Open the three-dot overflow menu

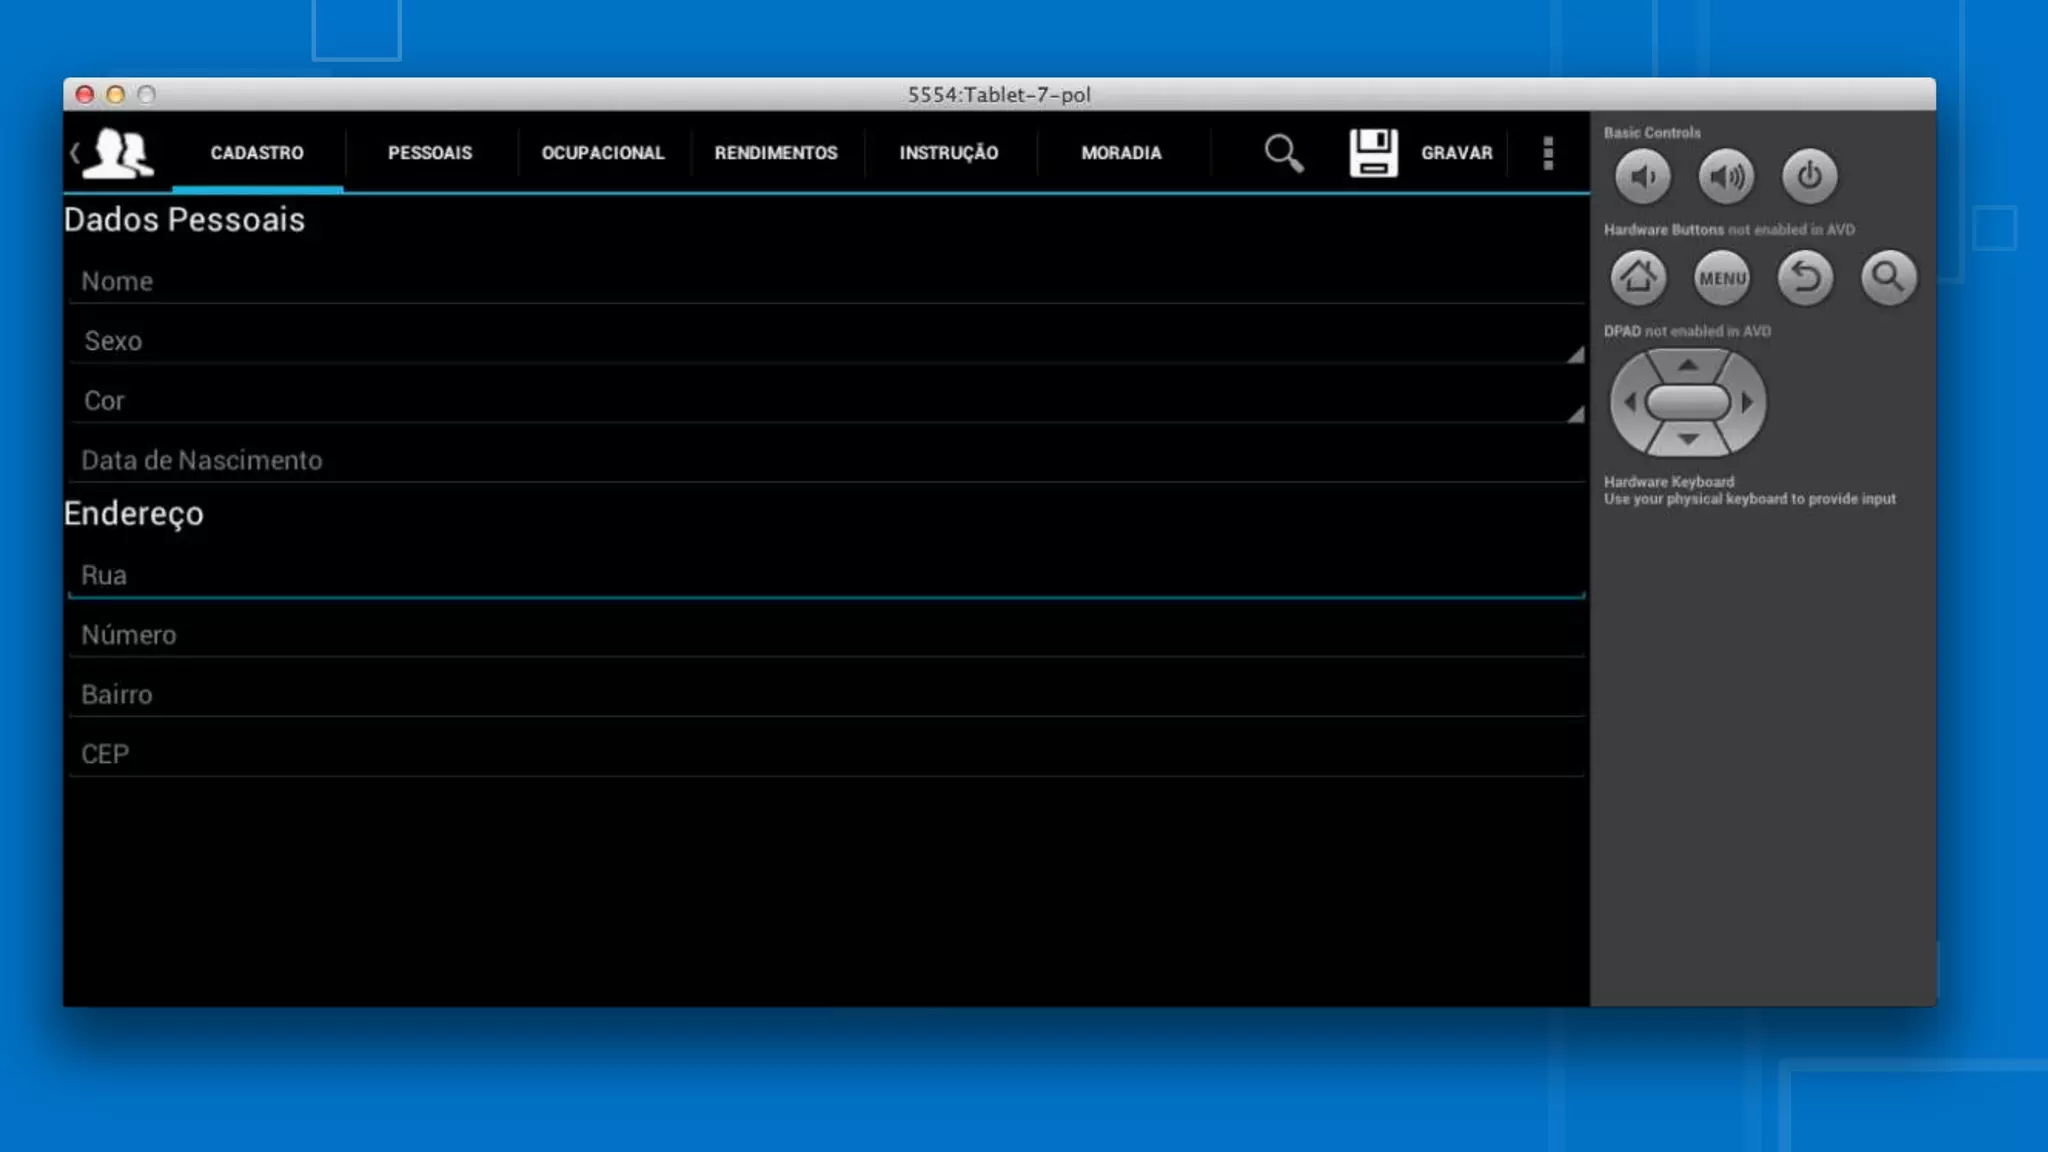click(1548, 153)
